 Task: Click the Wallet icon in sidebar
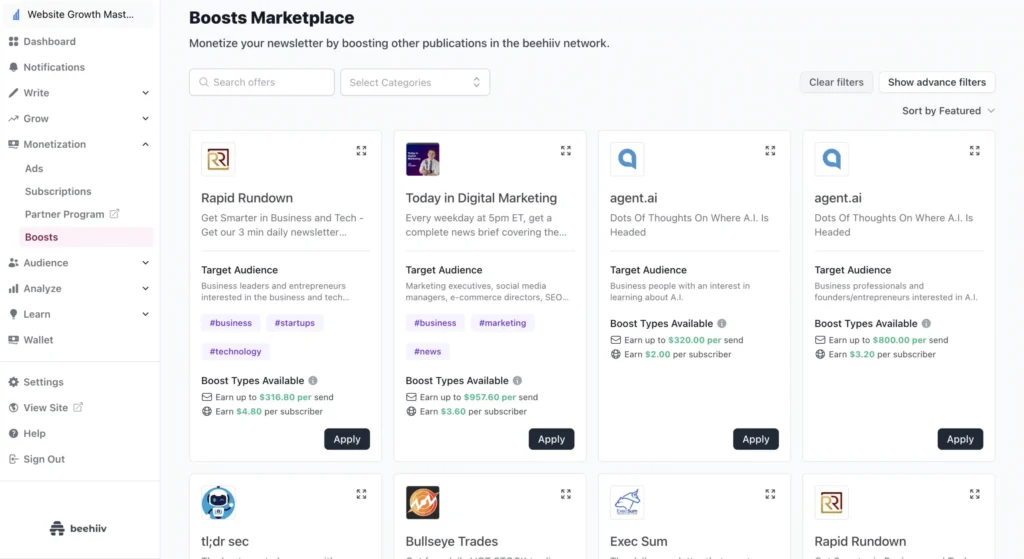[13, 340]
